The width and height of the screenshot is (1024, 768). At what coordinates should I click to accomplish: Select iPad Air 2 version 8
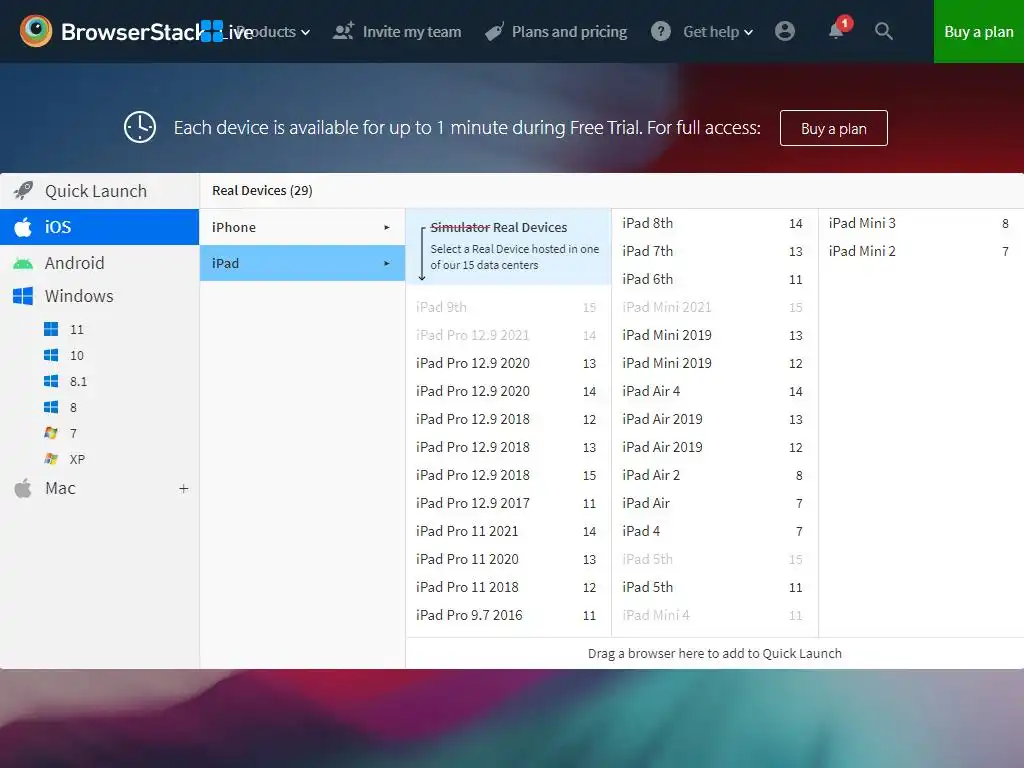[x=712, y=475]
